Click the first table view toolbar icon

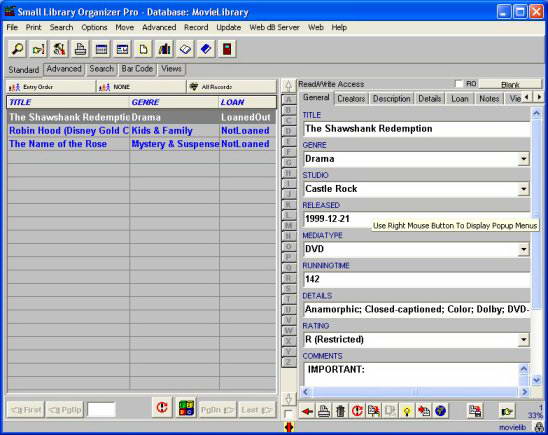pos(101,49)
